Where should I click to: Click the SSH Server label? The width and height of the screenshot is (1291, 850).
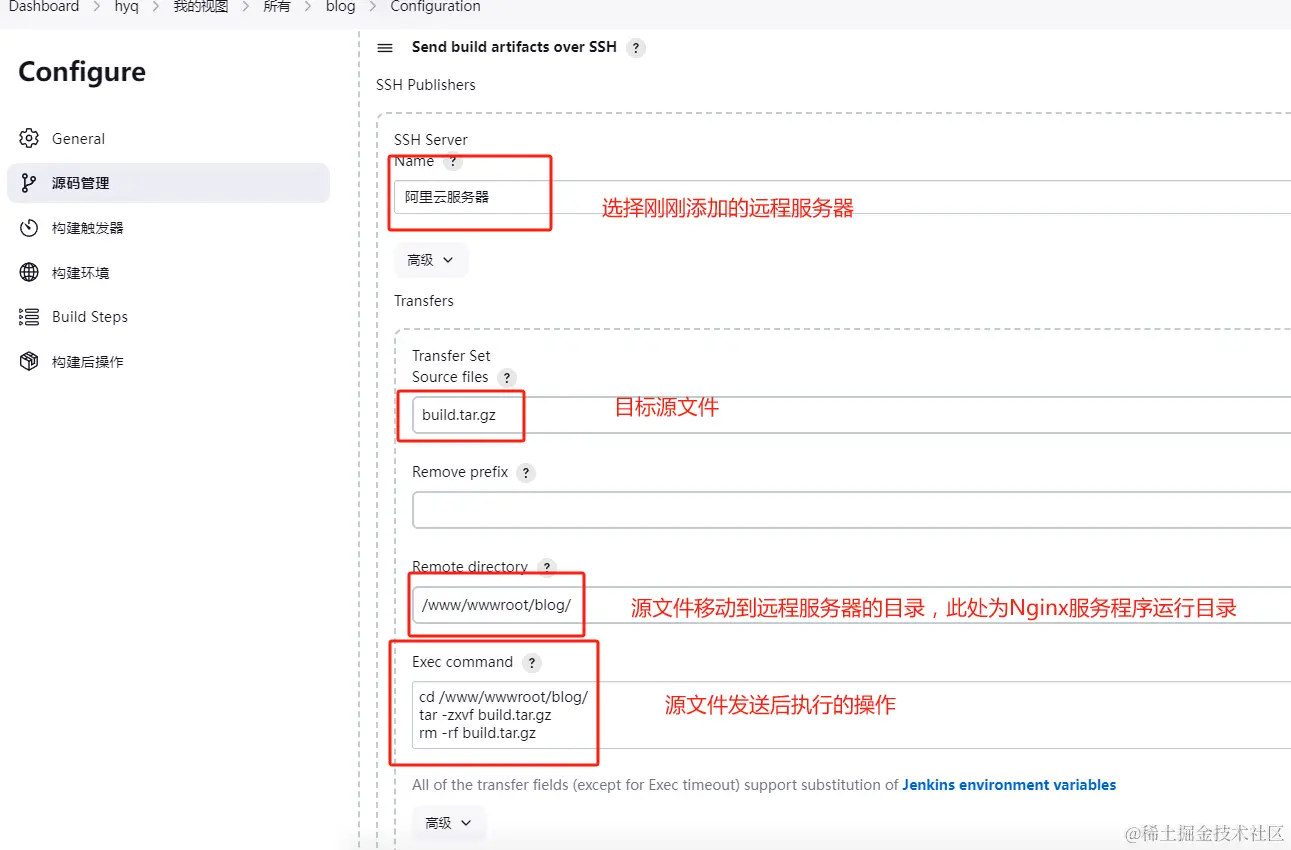pyautogui.click(x=431, y=140)
